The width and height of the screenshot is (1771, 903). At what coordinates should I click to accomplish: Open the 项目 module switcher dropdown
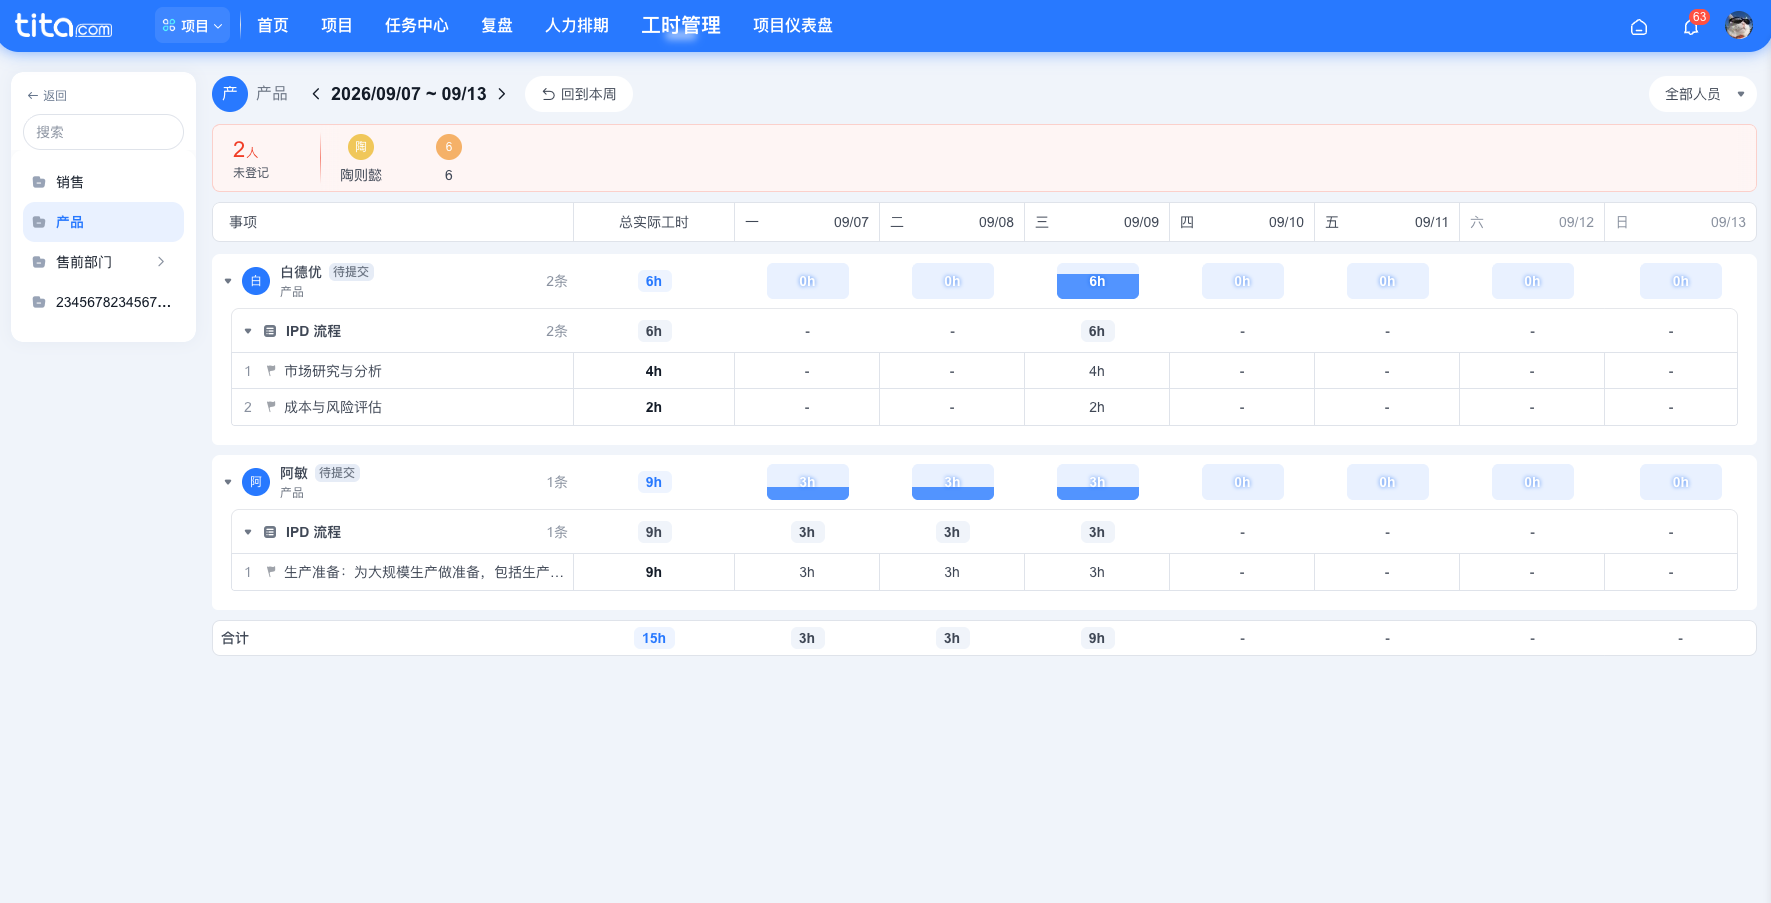point(192,25)
